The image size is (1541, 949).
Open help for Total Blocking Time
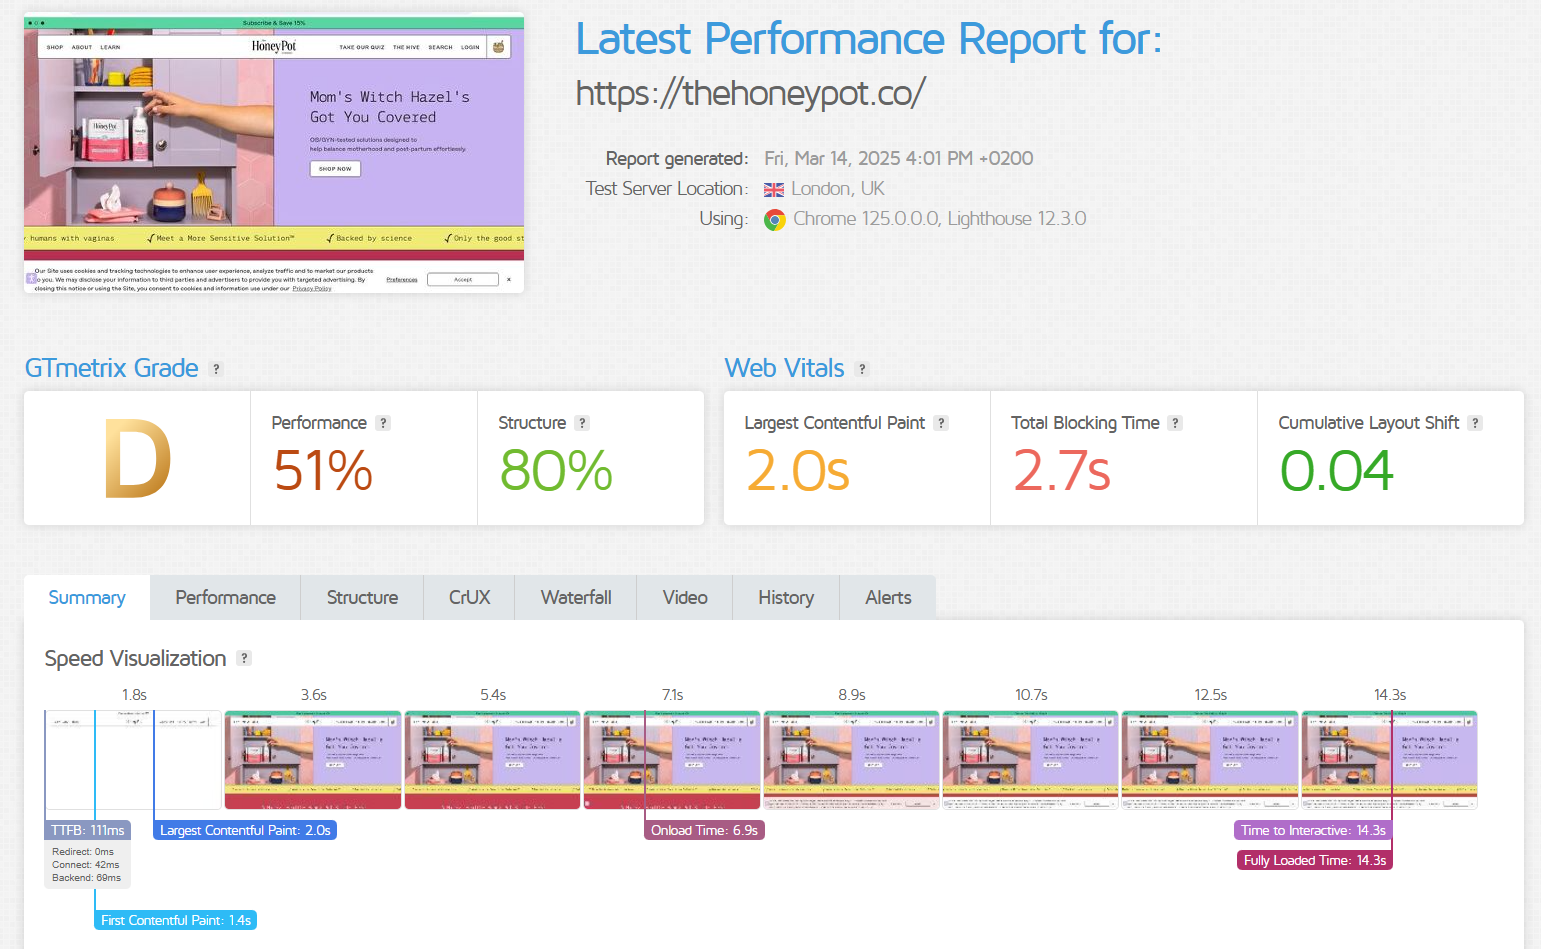pyautogui.click(x=1176, y=423)
